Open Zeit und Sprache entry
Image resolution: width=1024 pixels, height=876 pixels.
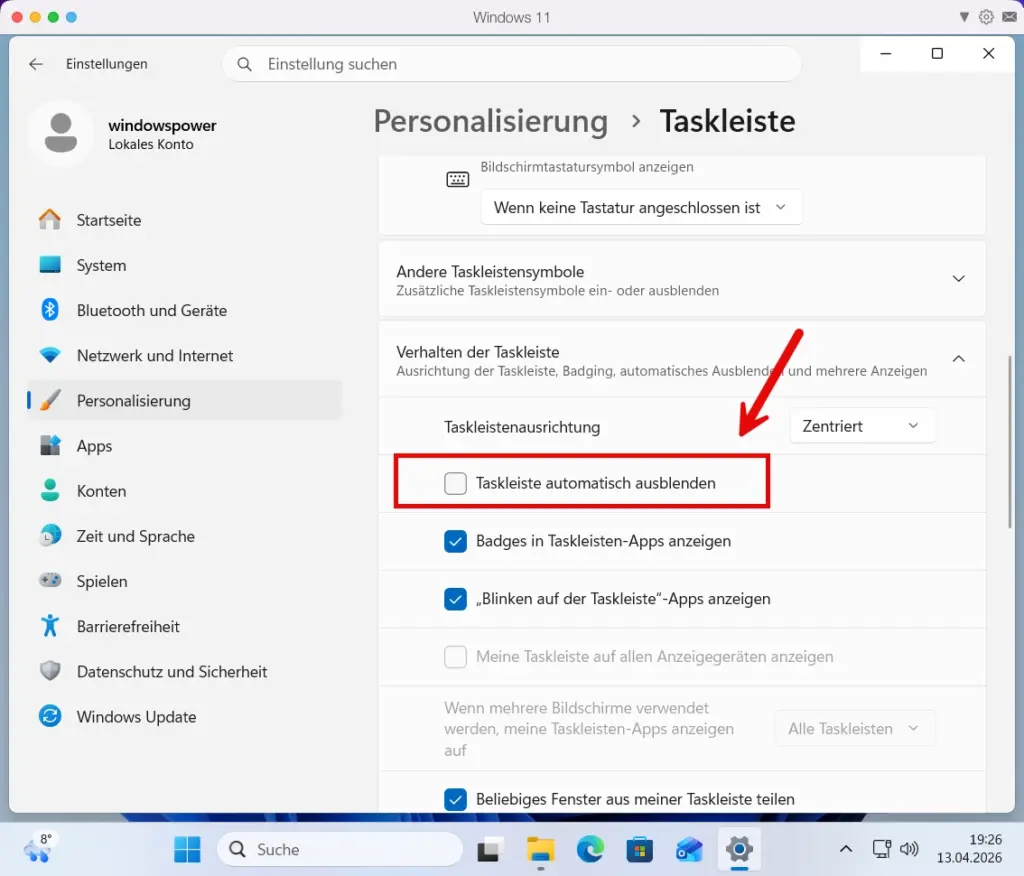(x=185, y=536)
